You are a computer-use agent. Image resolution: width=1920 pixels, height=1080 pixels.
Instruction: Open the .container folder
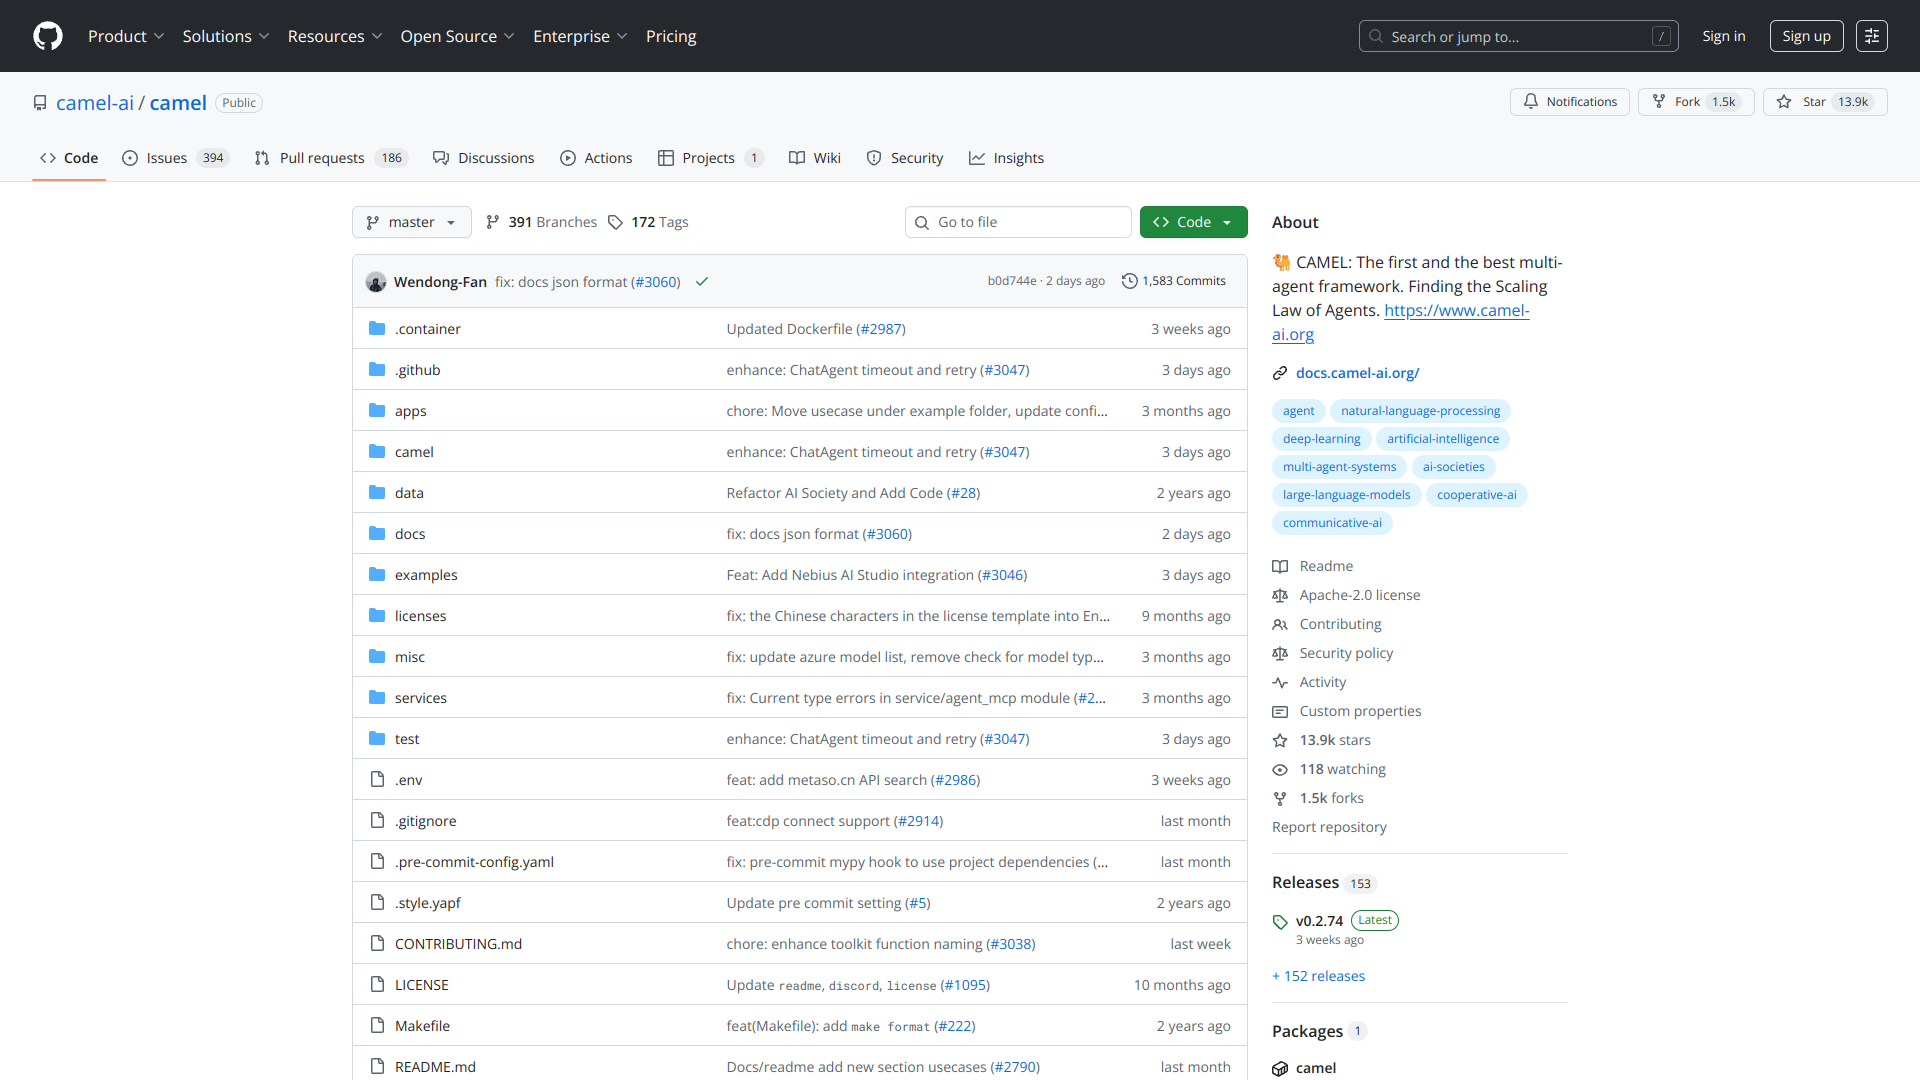[x=427, y=329]
